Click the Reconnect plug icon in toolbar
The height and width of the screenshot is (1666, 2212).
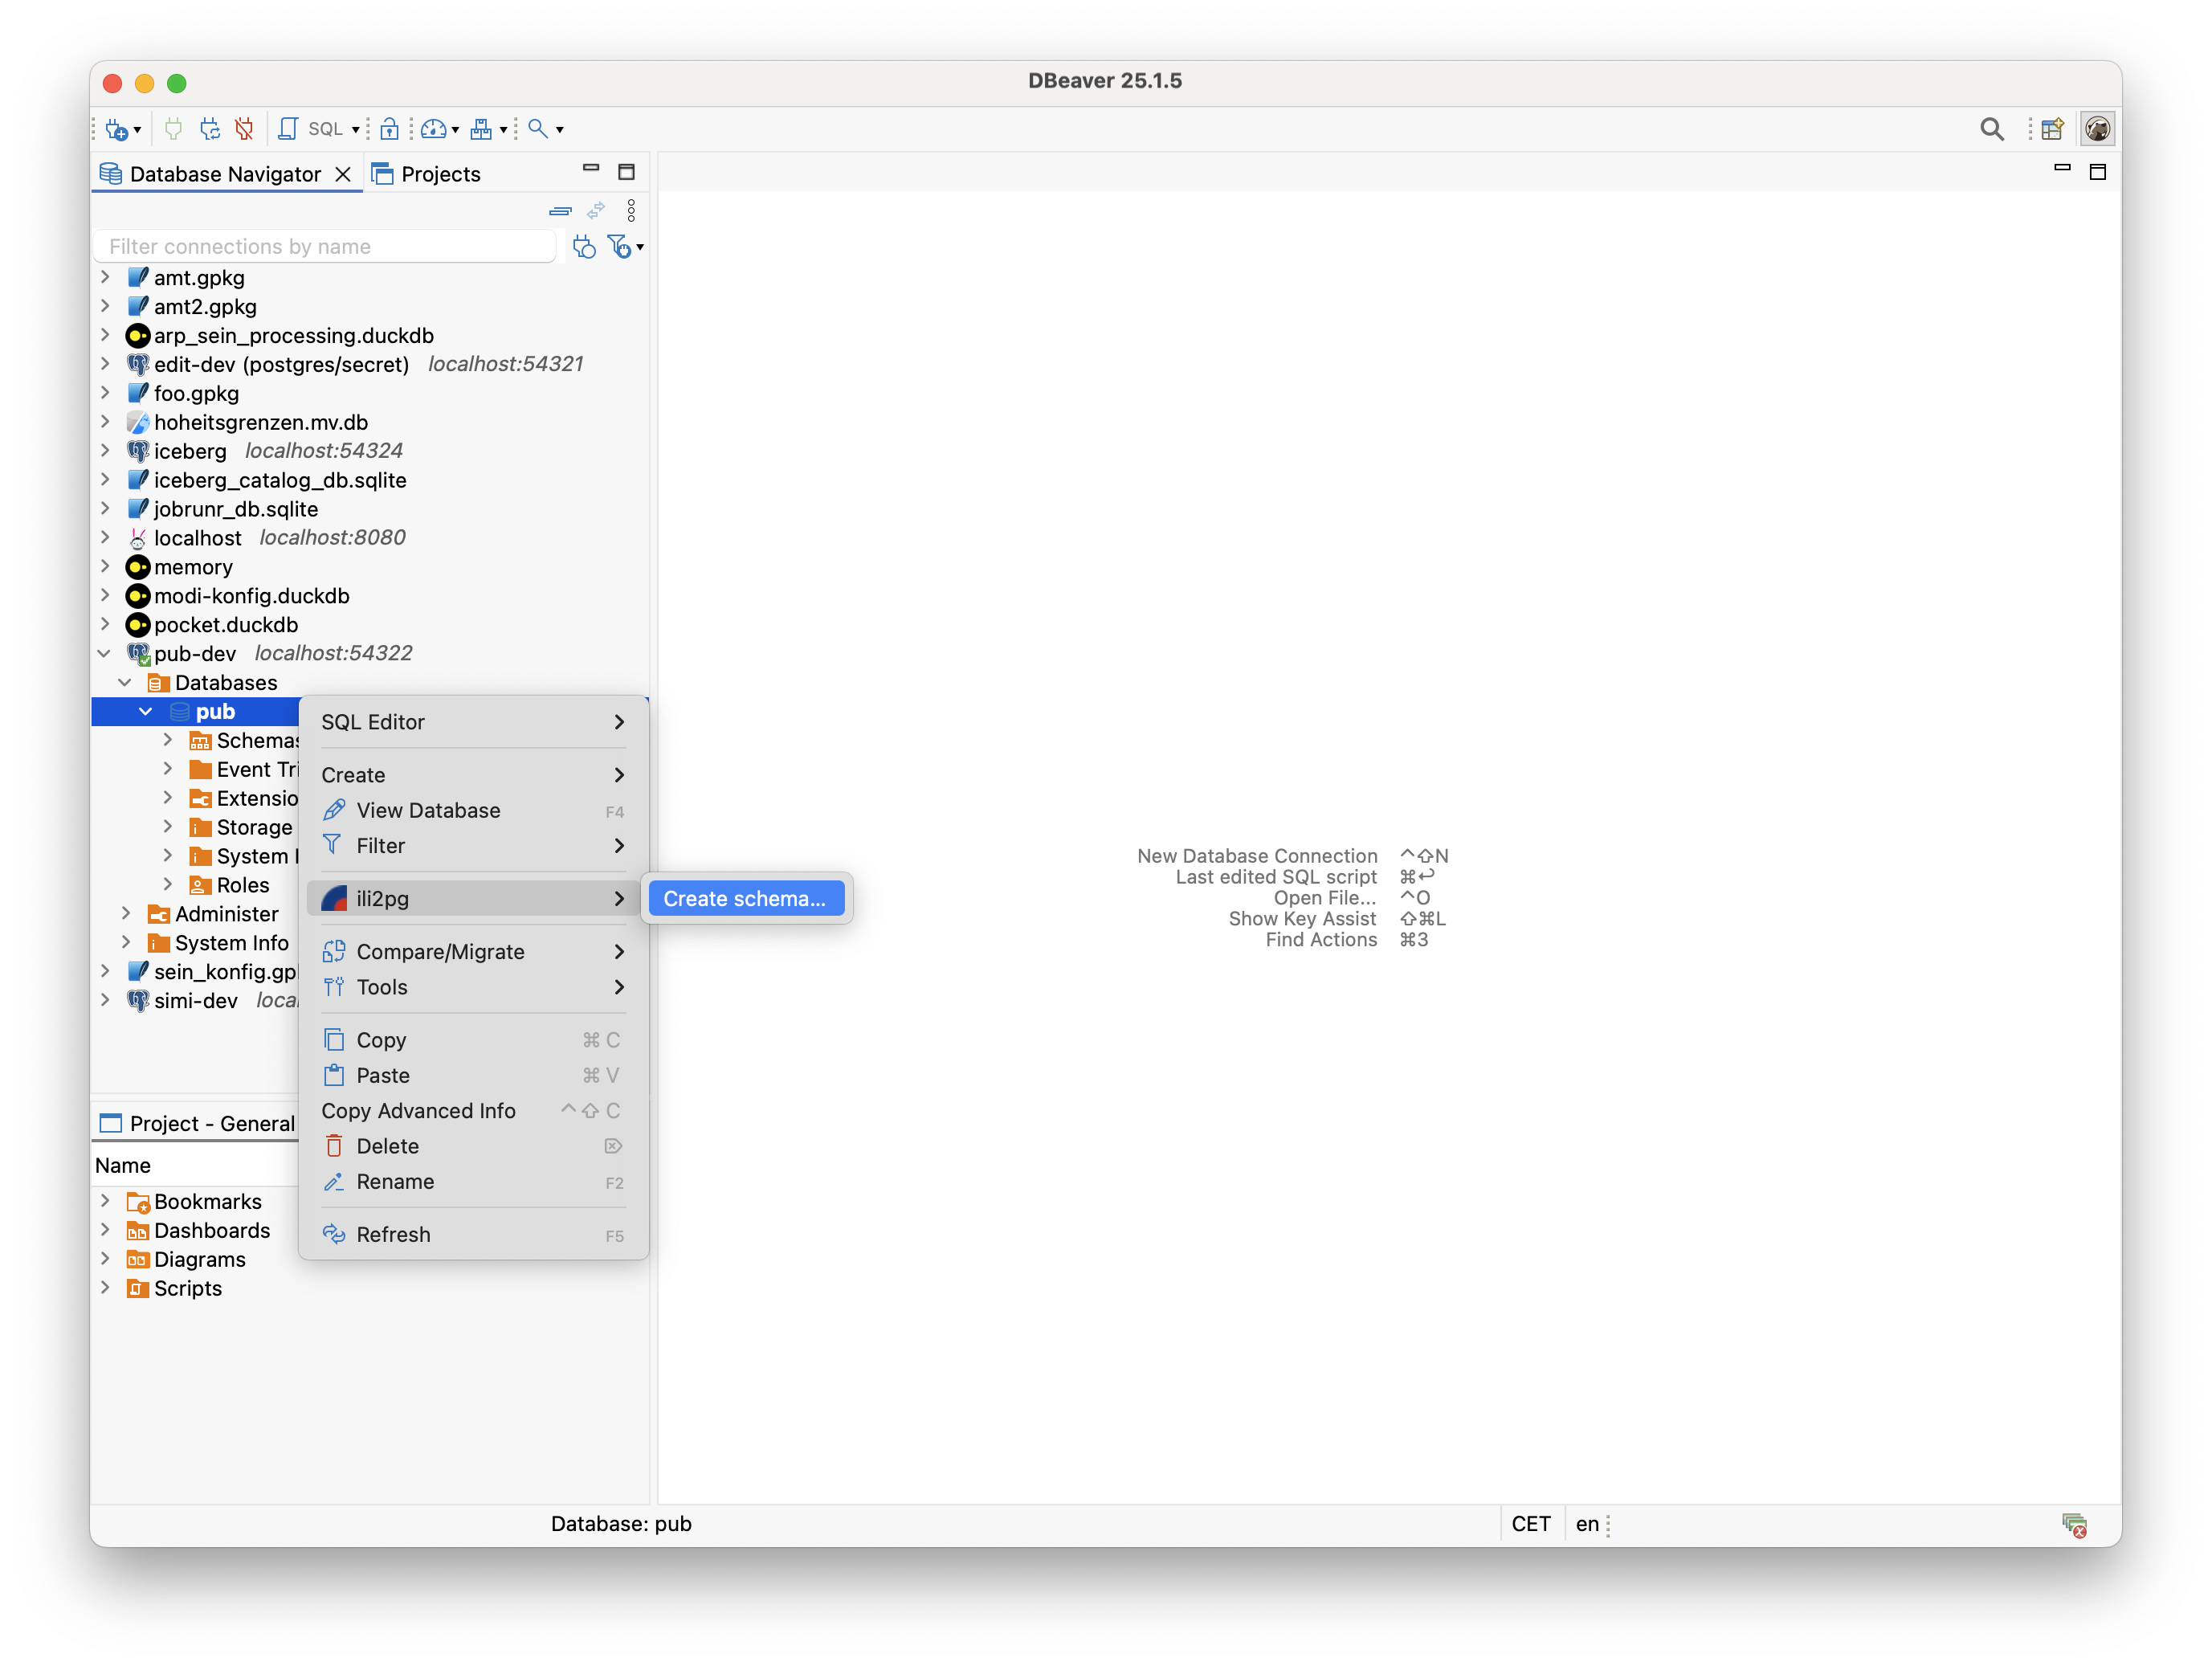[x=209, y=129]
